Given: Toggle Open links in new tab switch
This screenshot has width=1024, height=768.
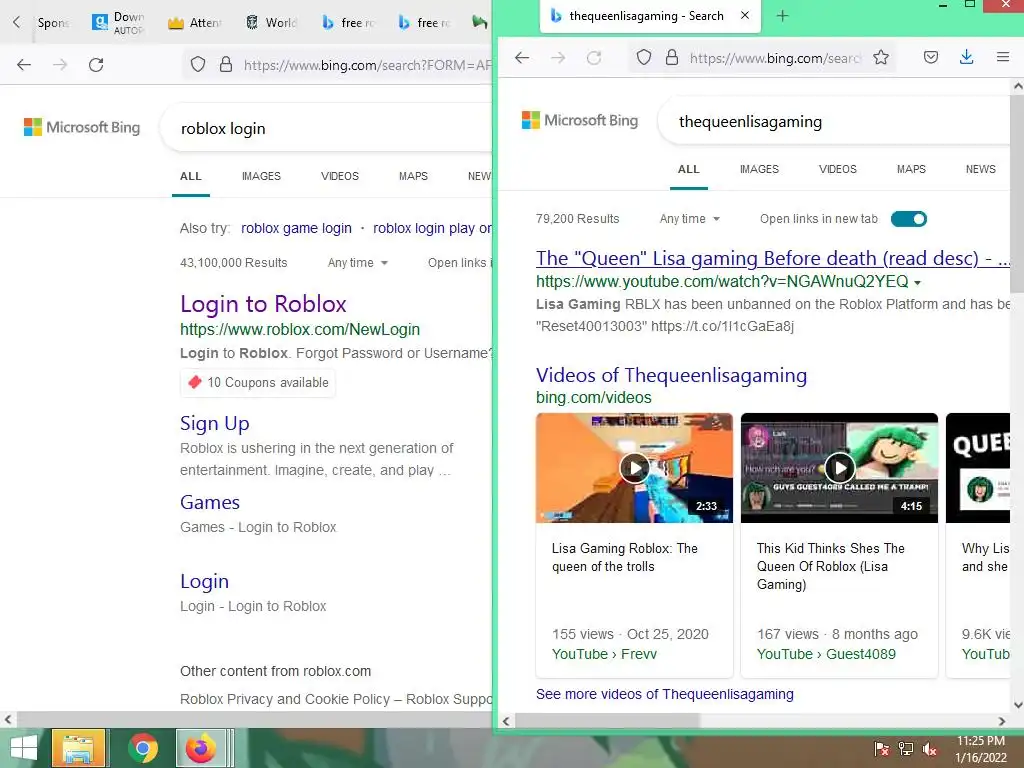Looking at the screenshot, I should 908,219.
